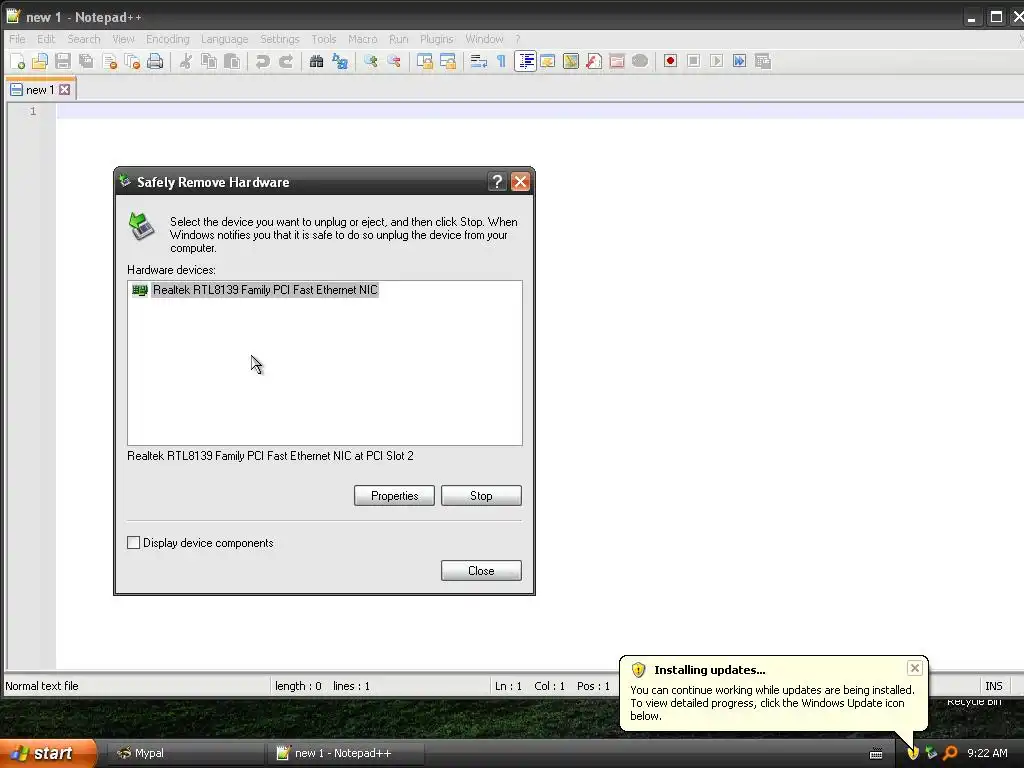The image size is (1024, 768).
Task: Open the Language menu
Action: (224, 39)
